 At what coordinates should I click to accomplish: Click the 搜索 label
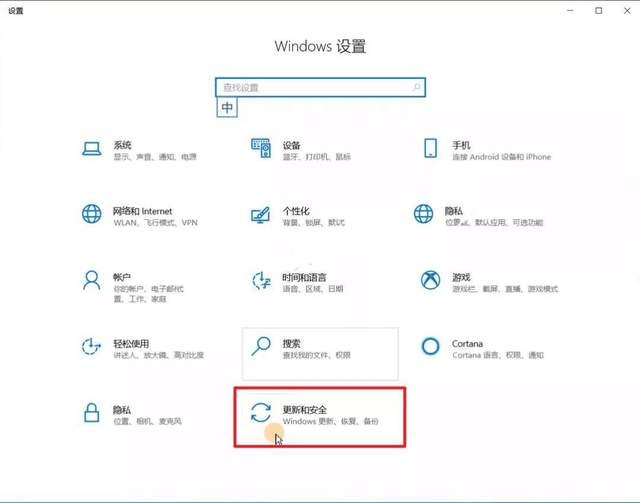[x=292, y=343]
